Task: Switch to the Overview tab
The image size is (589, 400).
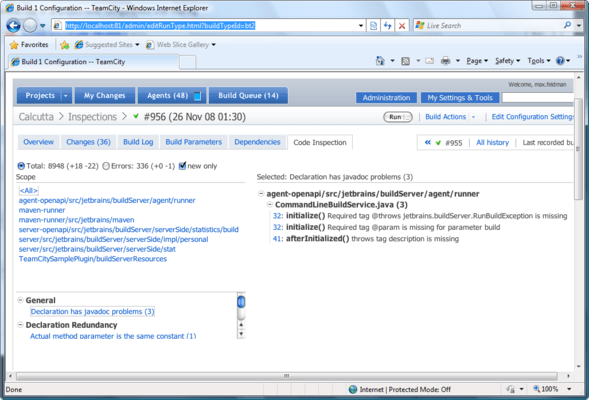Action: coord(38,142)
